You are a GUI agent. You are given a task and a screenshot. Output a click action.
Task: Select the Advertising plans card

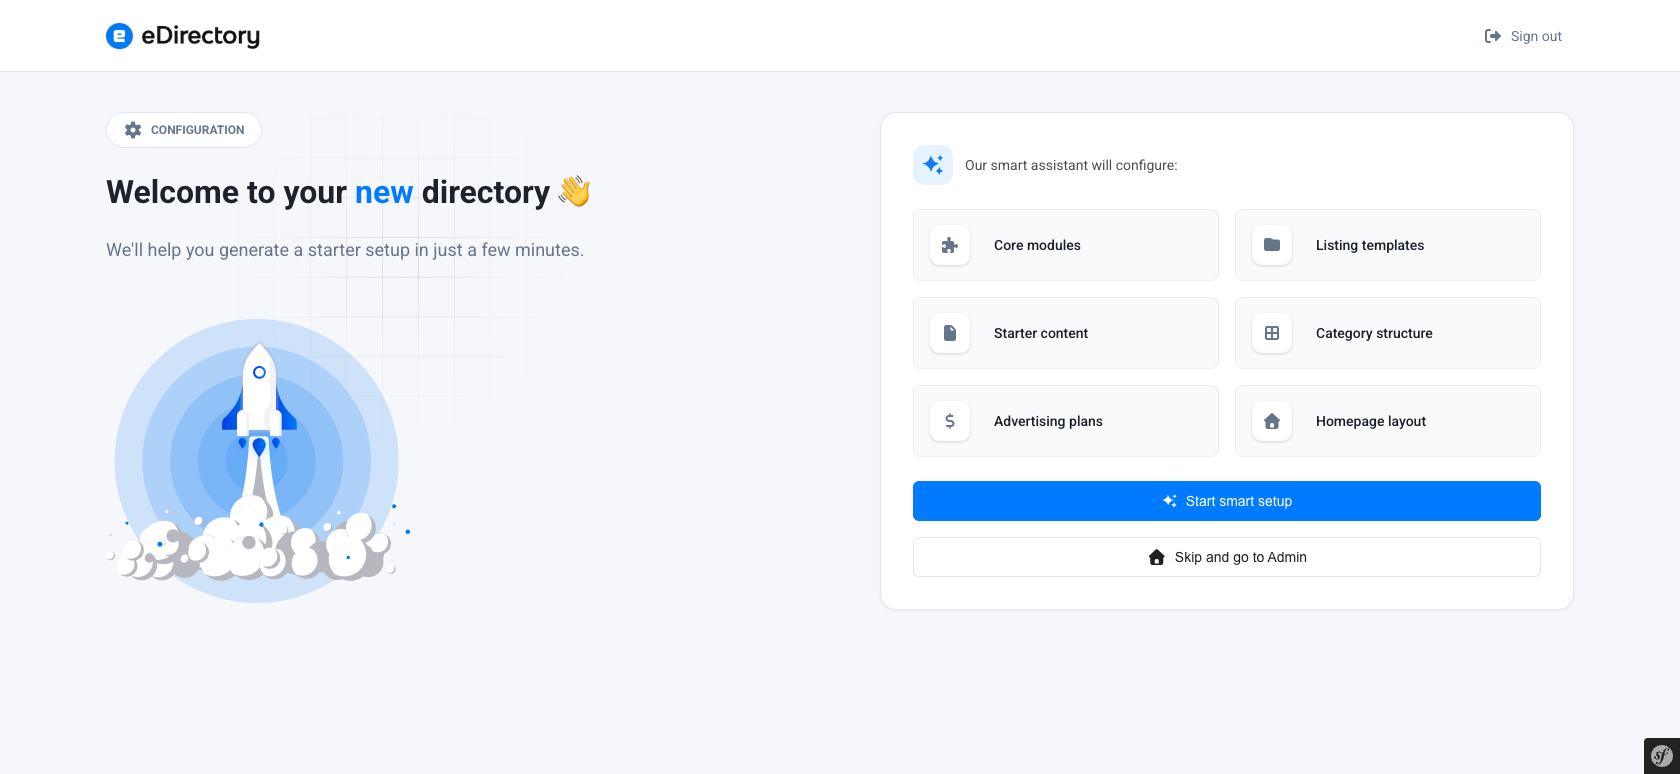point(1066,421)
